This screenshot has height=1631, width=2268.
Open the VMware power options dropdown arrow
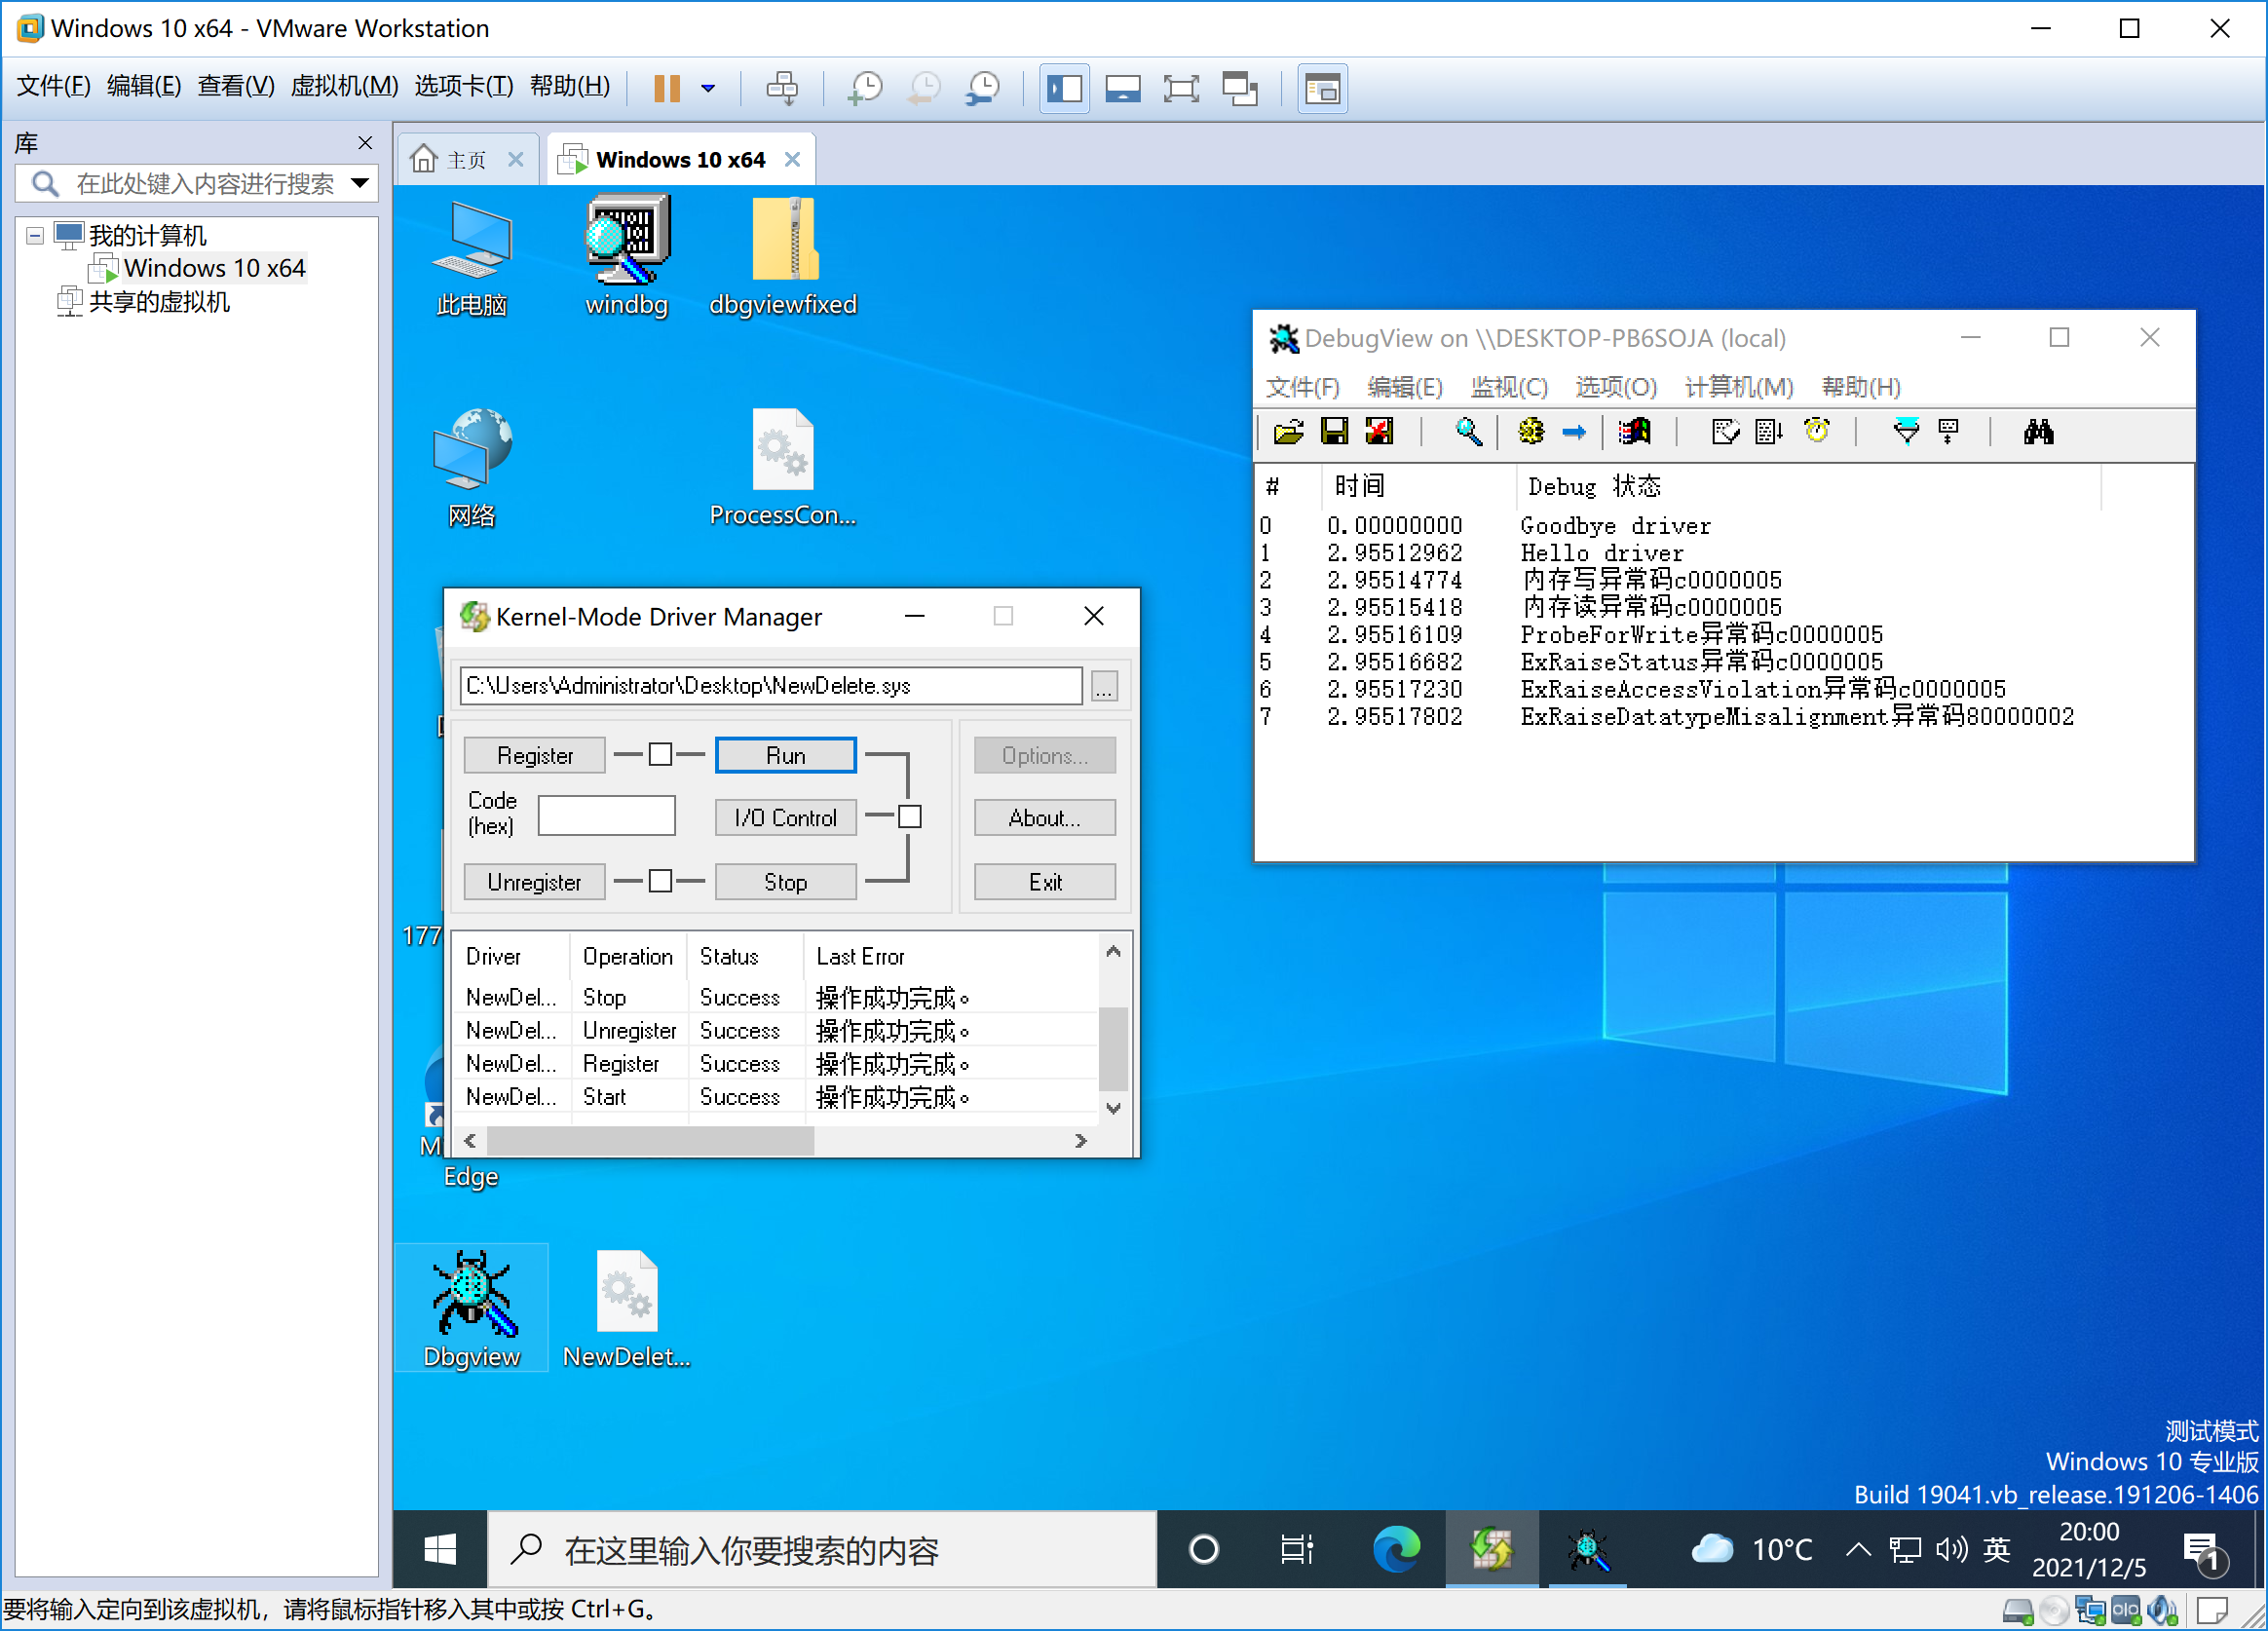[708, 88]
